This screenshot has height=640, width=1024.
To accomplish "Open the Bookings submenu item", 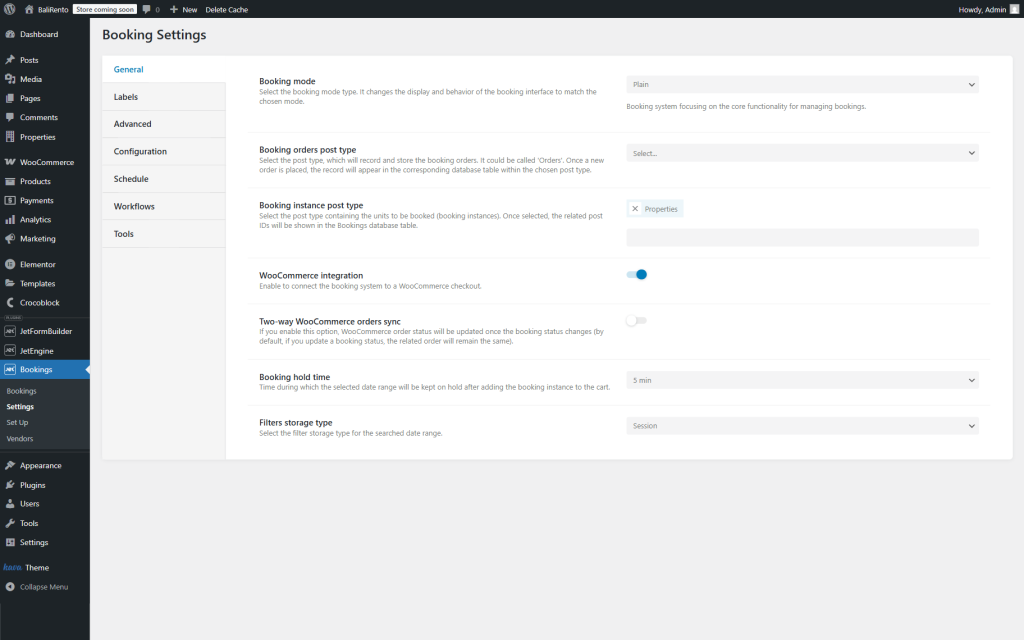I will point(22,391).
